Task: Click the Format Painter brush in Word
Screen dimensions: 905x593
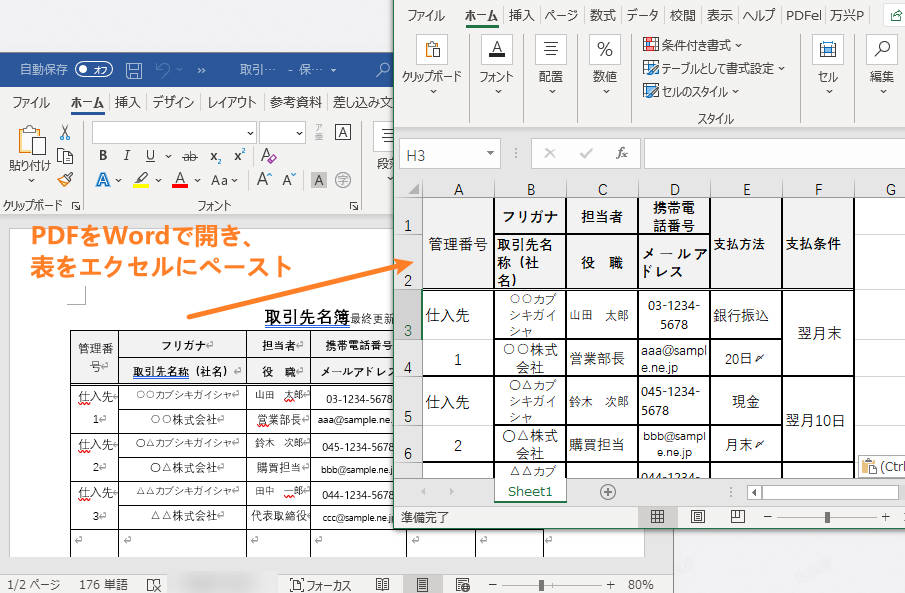Action: coord(65,180)
